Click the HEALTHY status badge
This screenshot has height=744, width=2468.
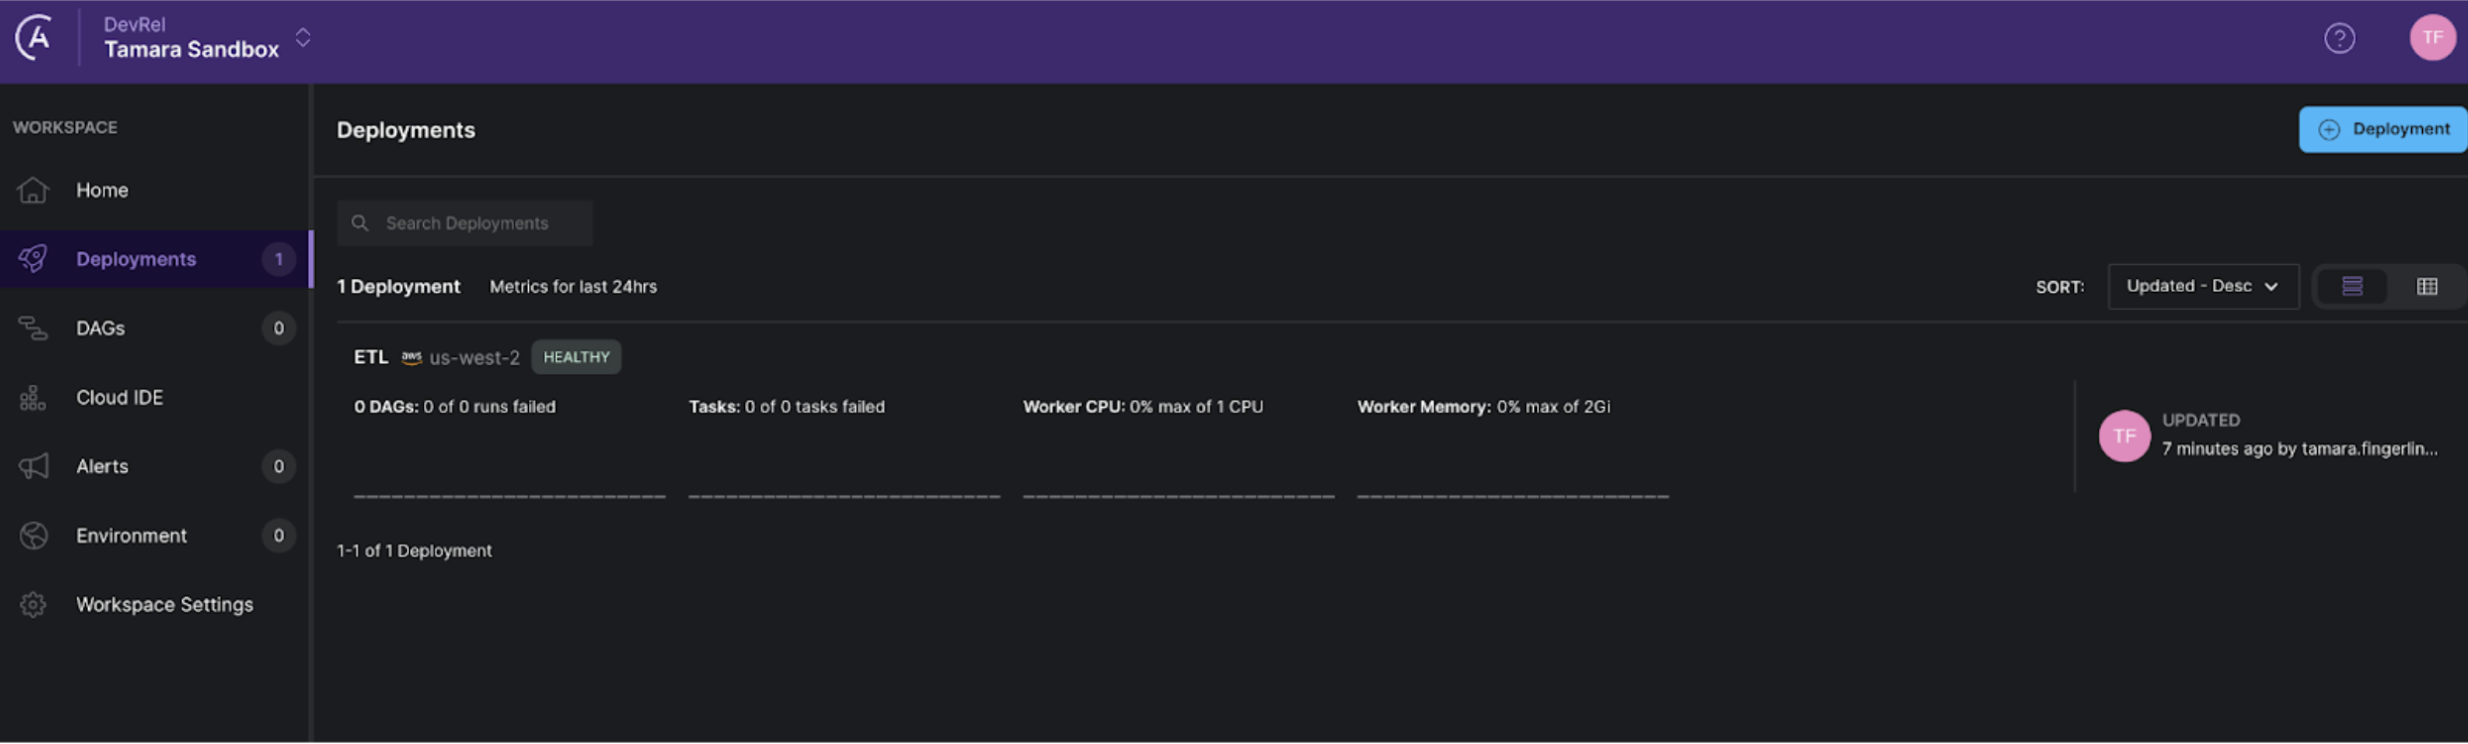[576, 357]
